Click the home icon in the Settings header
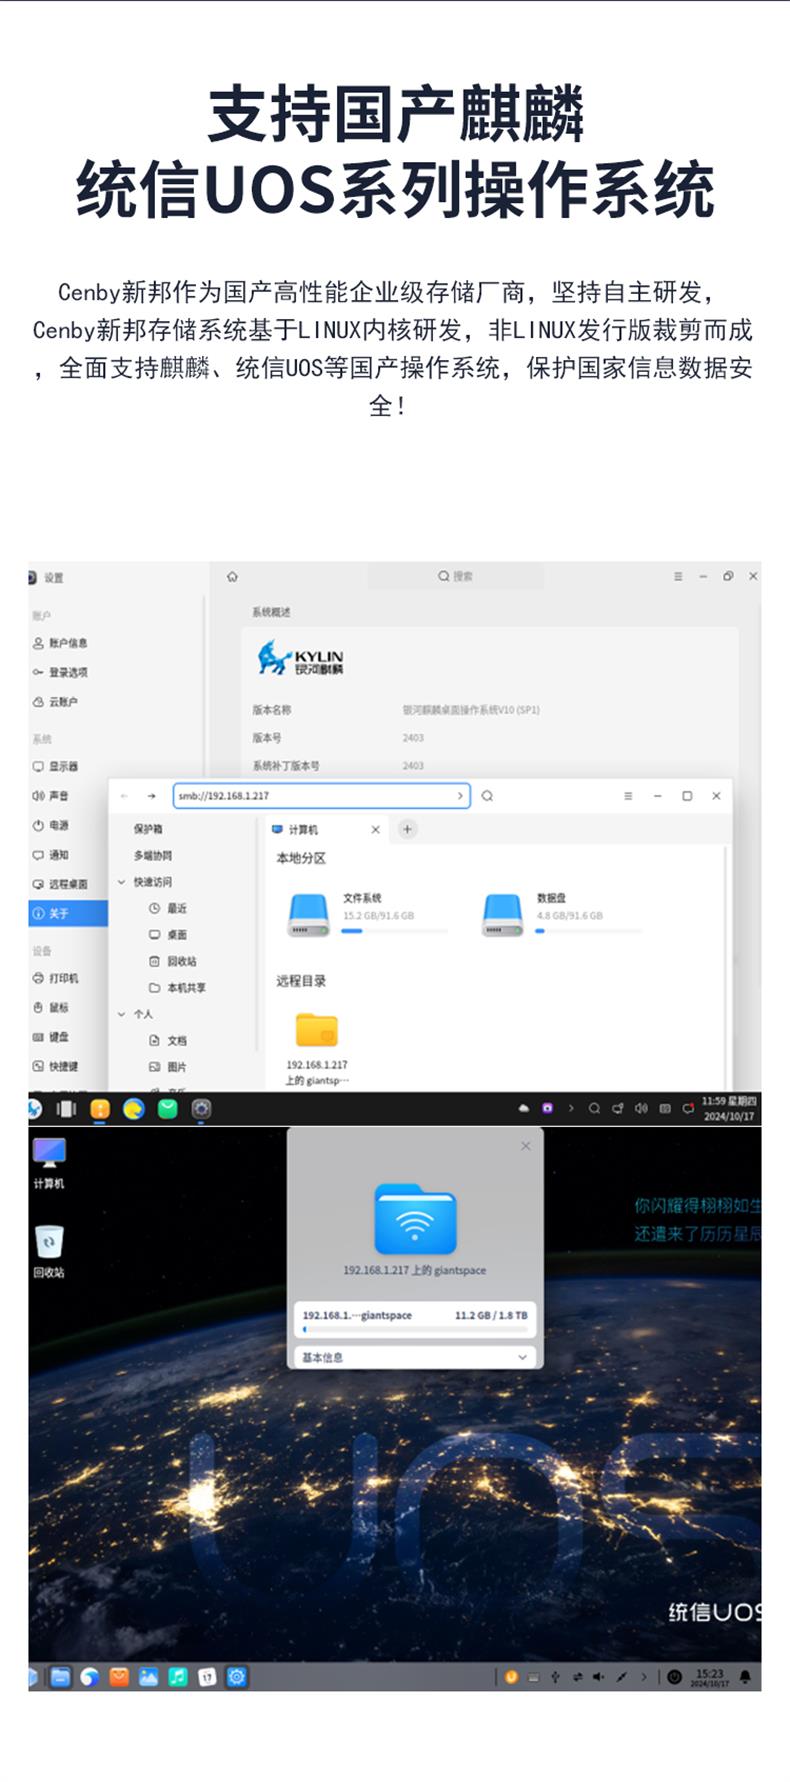Screen dimensions: 790x1782 tap(233, 577)
